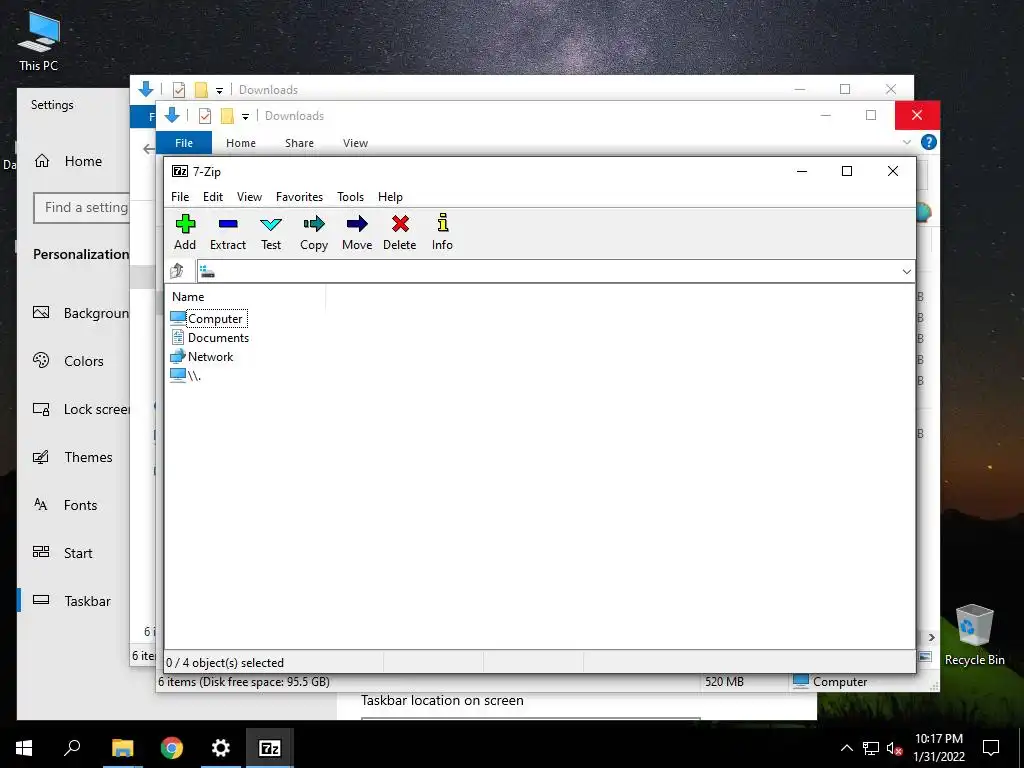The width and height of the screenshot is (1024, 768).
Task: Click the Find a setting search box
Action: point(82,208)
